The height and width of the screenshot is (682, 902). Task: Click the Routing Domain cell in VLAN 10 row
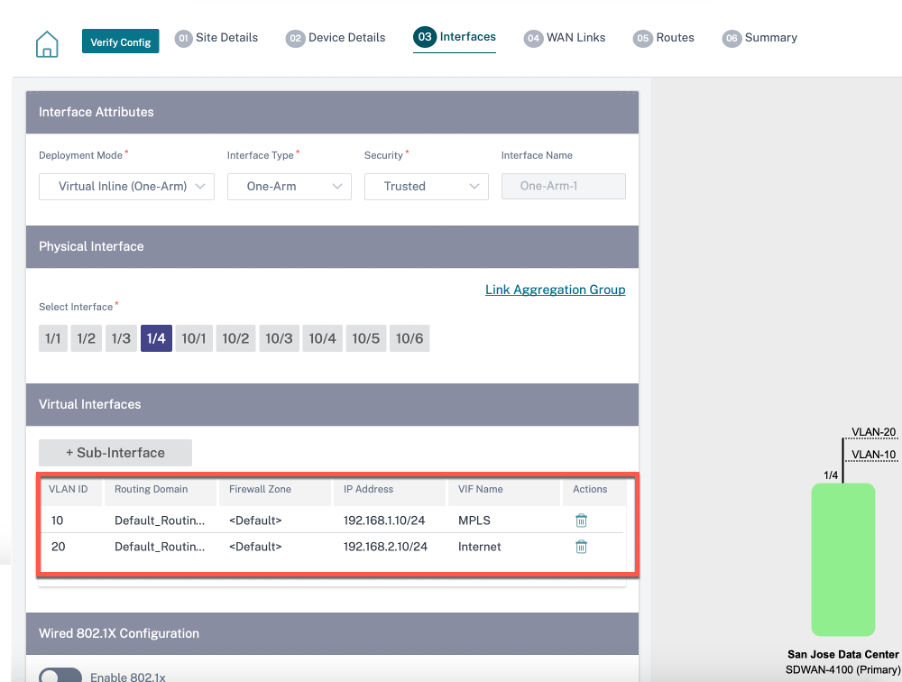click(x=160, y=520)
